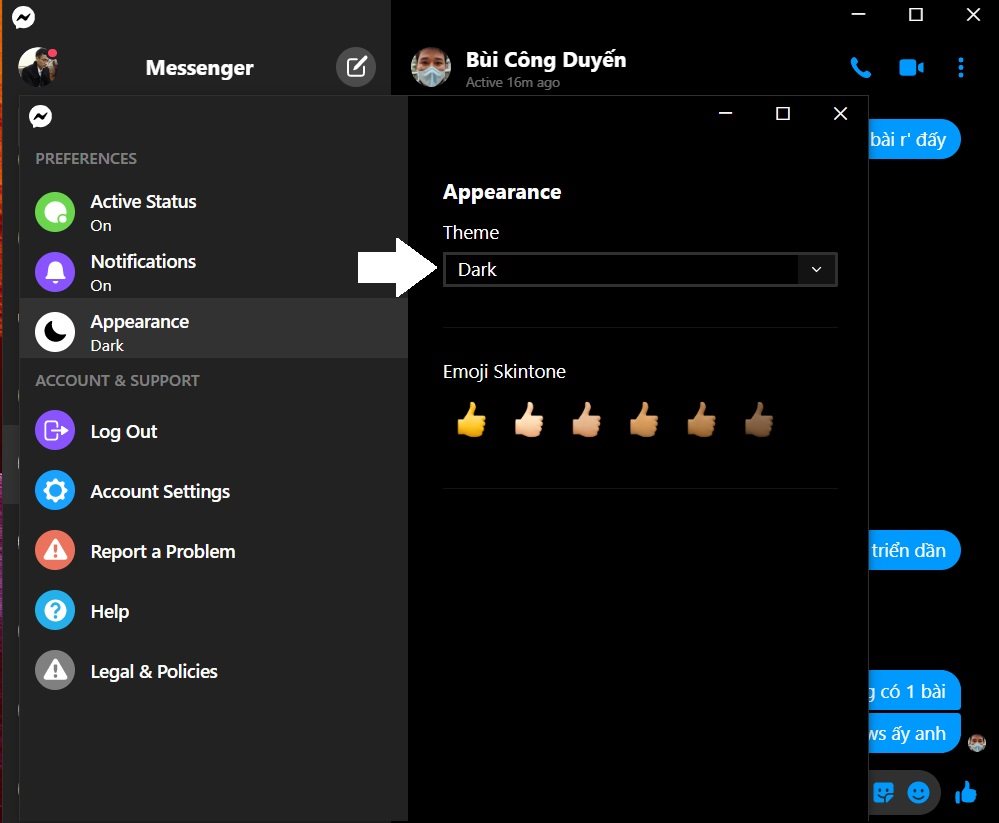Click Log Out in account section
The image size is (999, 823).
click(124, 432)
